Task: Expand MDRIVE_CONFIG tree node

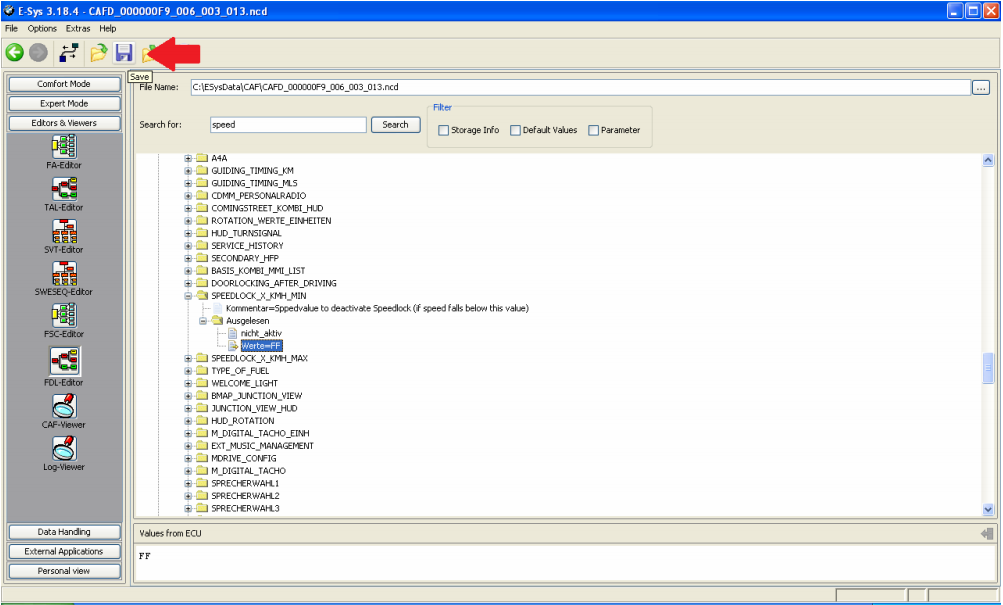Action: (188, 459)
